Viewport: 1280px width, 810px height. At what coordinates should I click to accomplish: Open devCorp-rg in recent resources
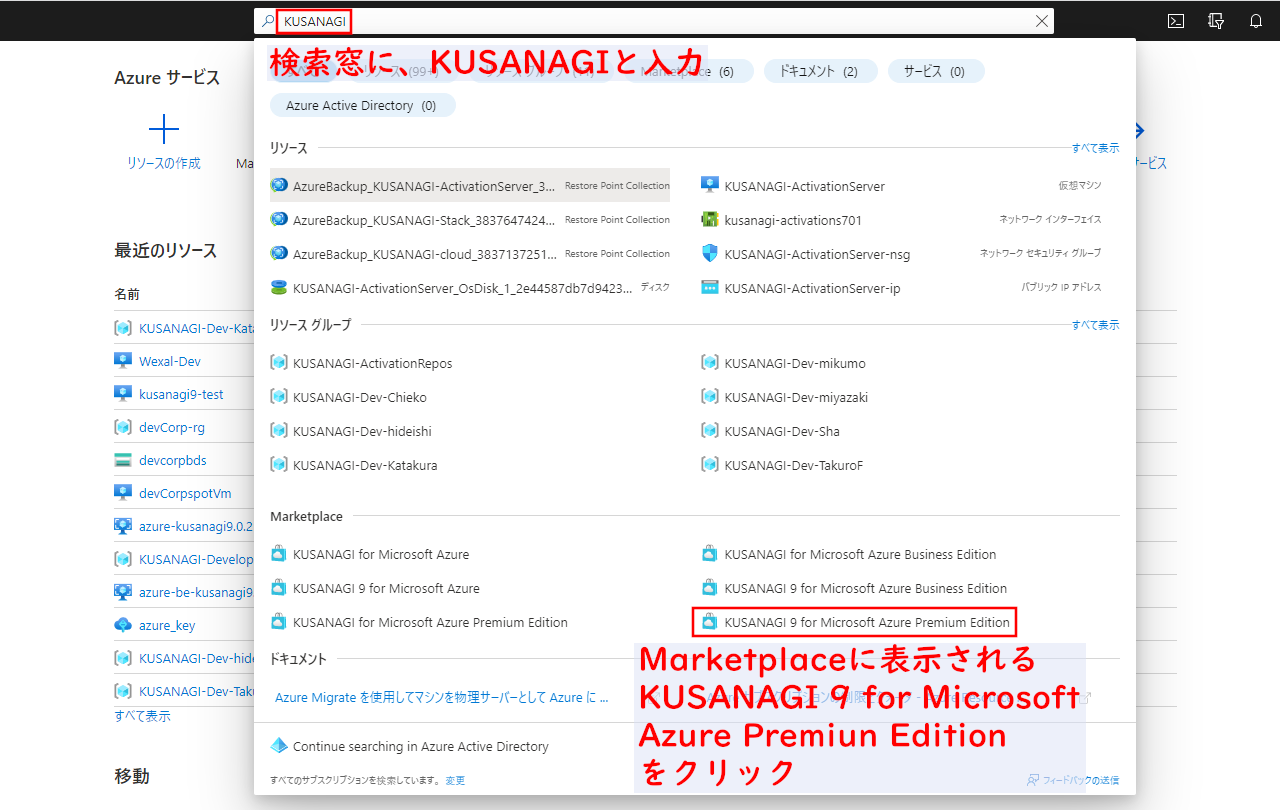(172, 427)
